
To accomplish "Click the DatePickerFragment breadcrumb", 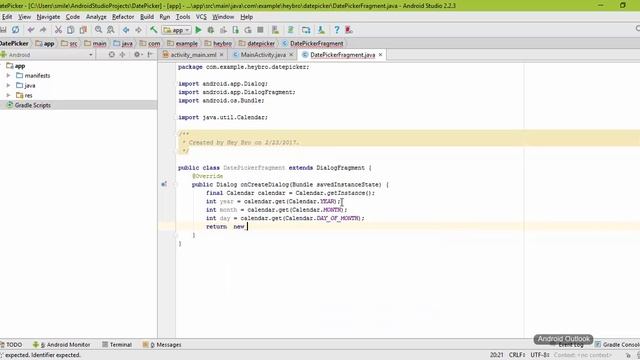I will pyautogui.click(x=313, y=43).
